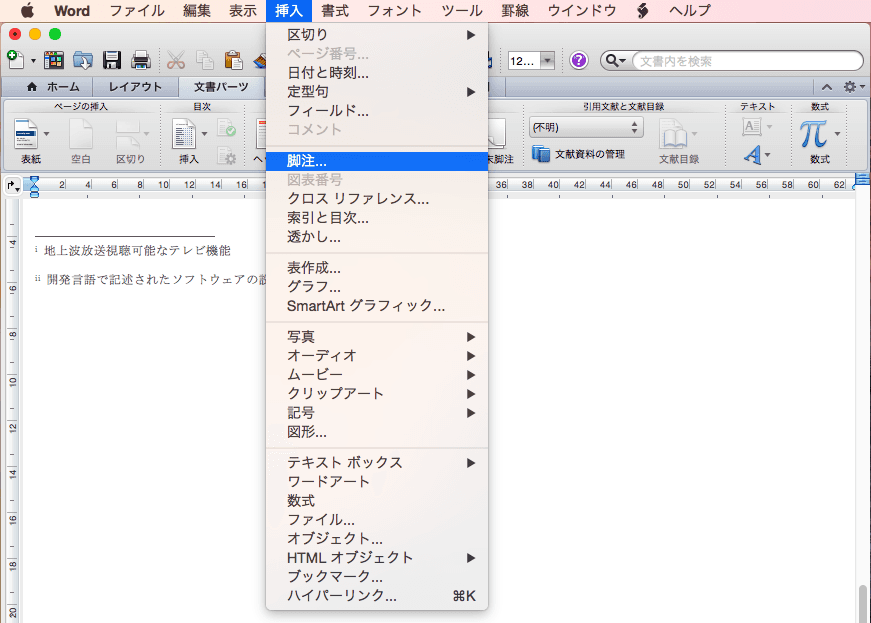Choose ワードアート menu item
871x623 pixels.
coord(377,481)
